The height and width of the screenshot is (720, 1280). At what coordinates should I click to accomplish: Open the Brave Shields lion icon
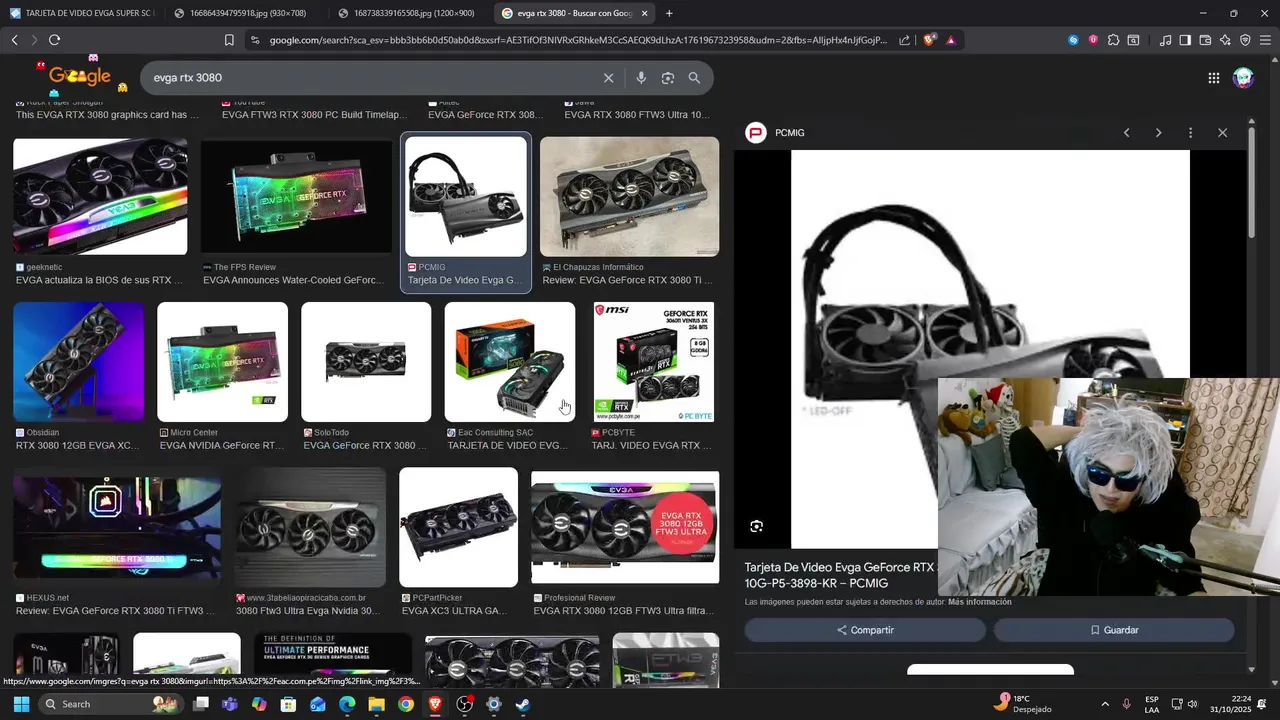coord(929,40)
